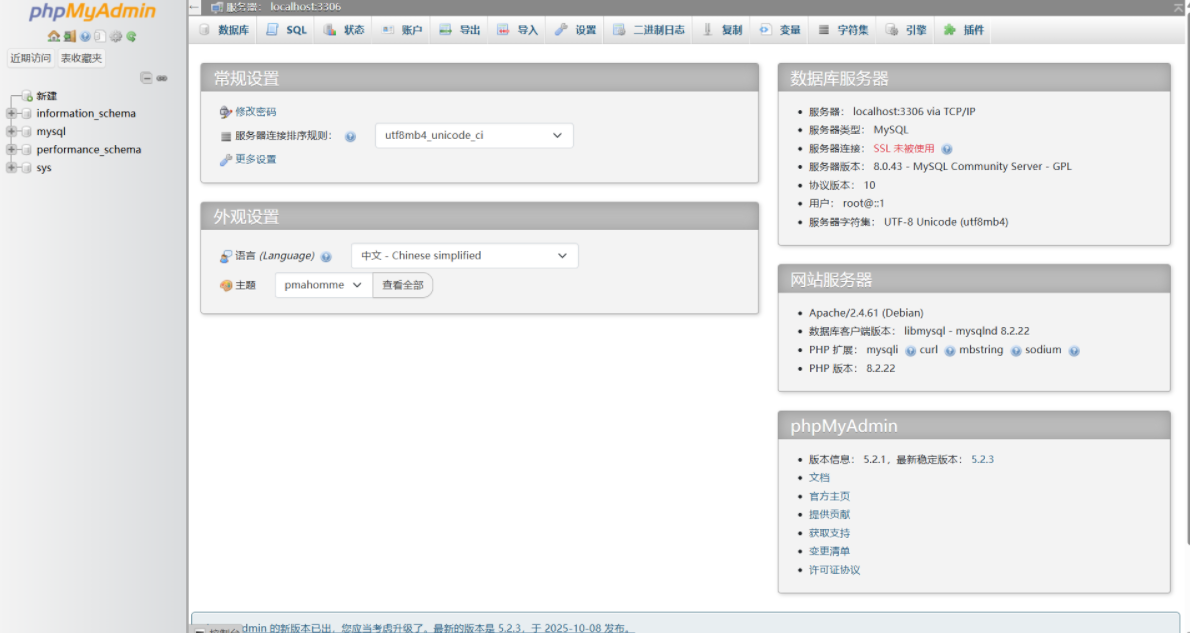The width and height of the screenshot is (1190, 633).
Task: Go to phpMyAdmin home via house icon
Action: coord(53,36)
